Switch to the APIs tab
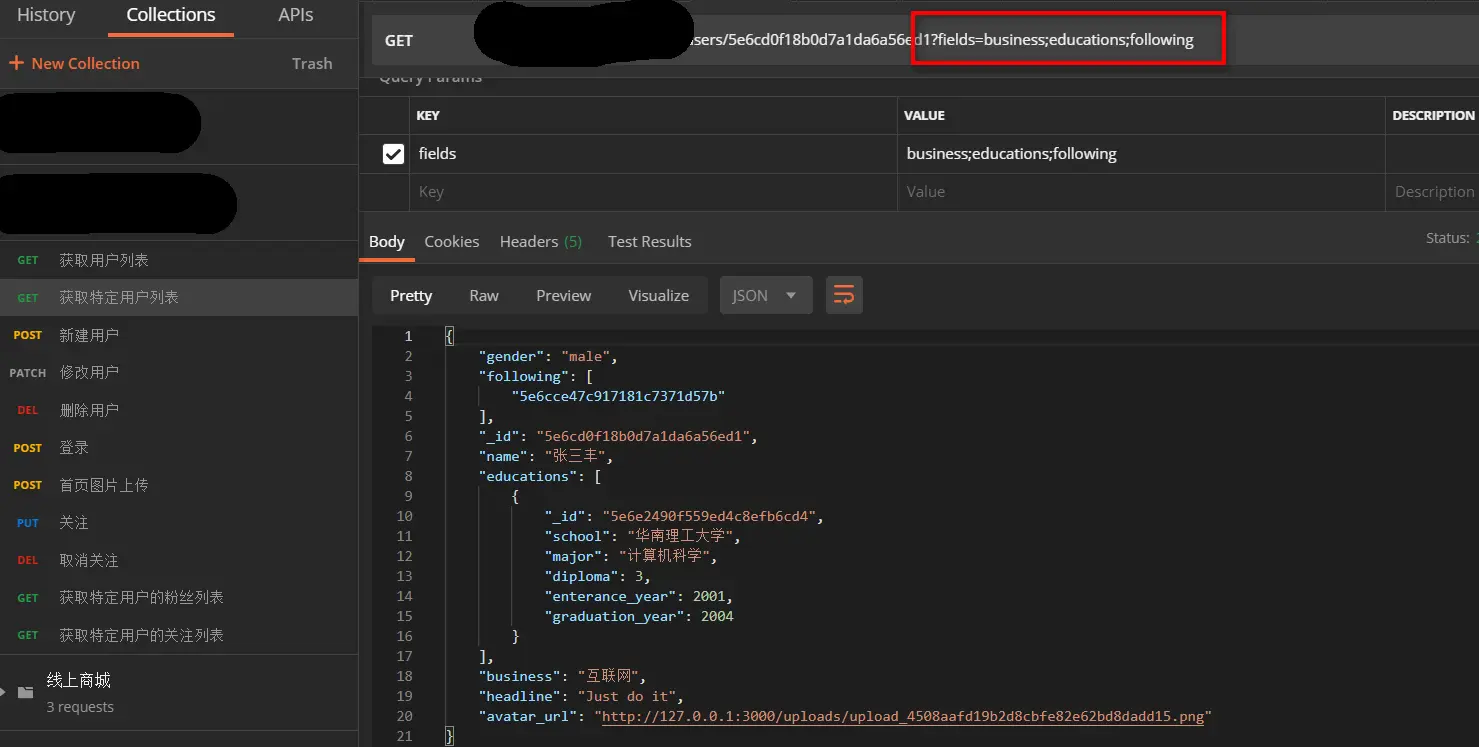 296,15
